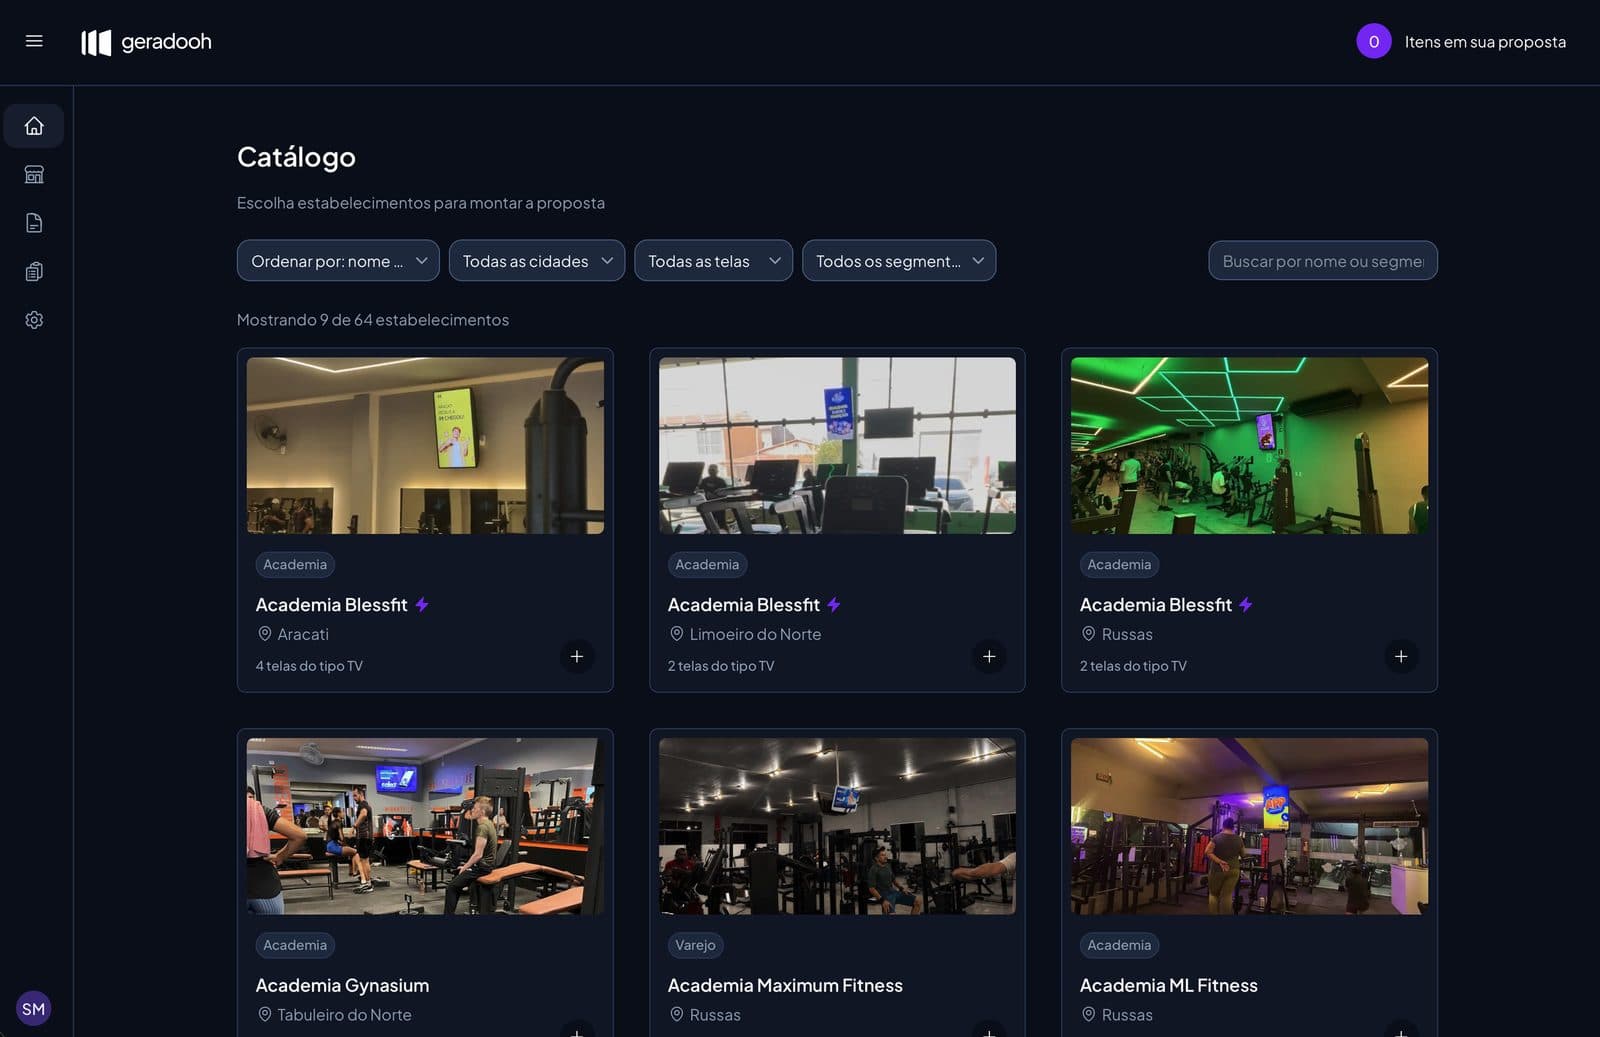The width and height of the screenshot is (1600, 1037).
Task: Select Academia ML Fitness gym photo
Action: 1249,826
